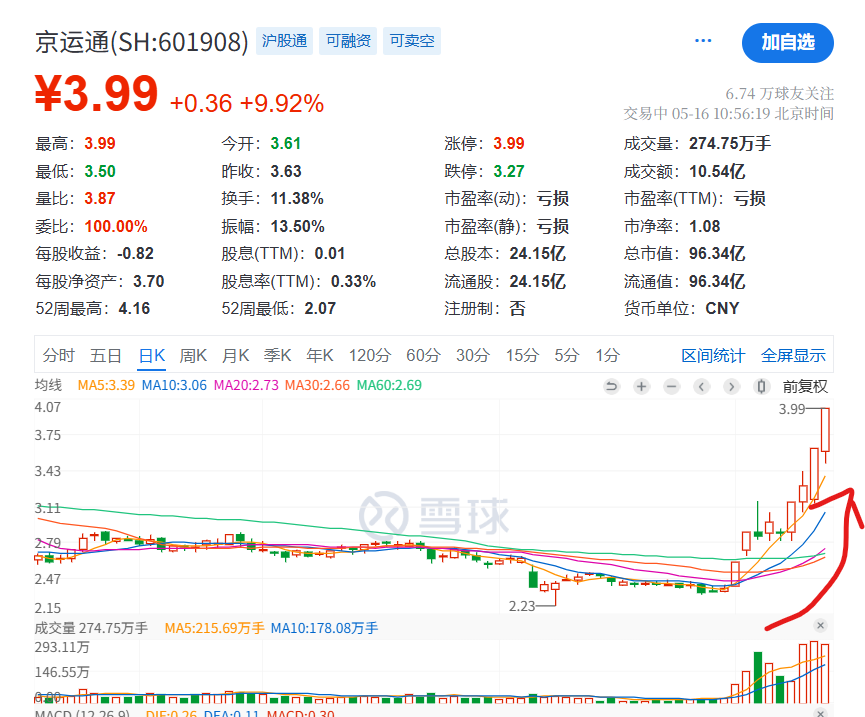
Task: Click the tall green volume bar
Action: [x=758, y=677]
